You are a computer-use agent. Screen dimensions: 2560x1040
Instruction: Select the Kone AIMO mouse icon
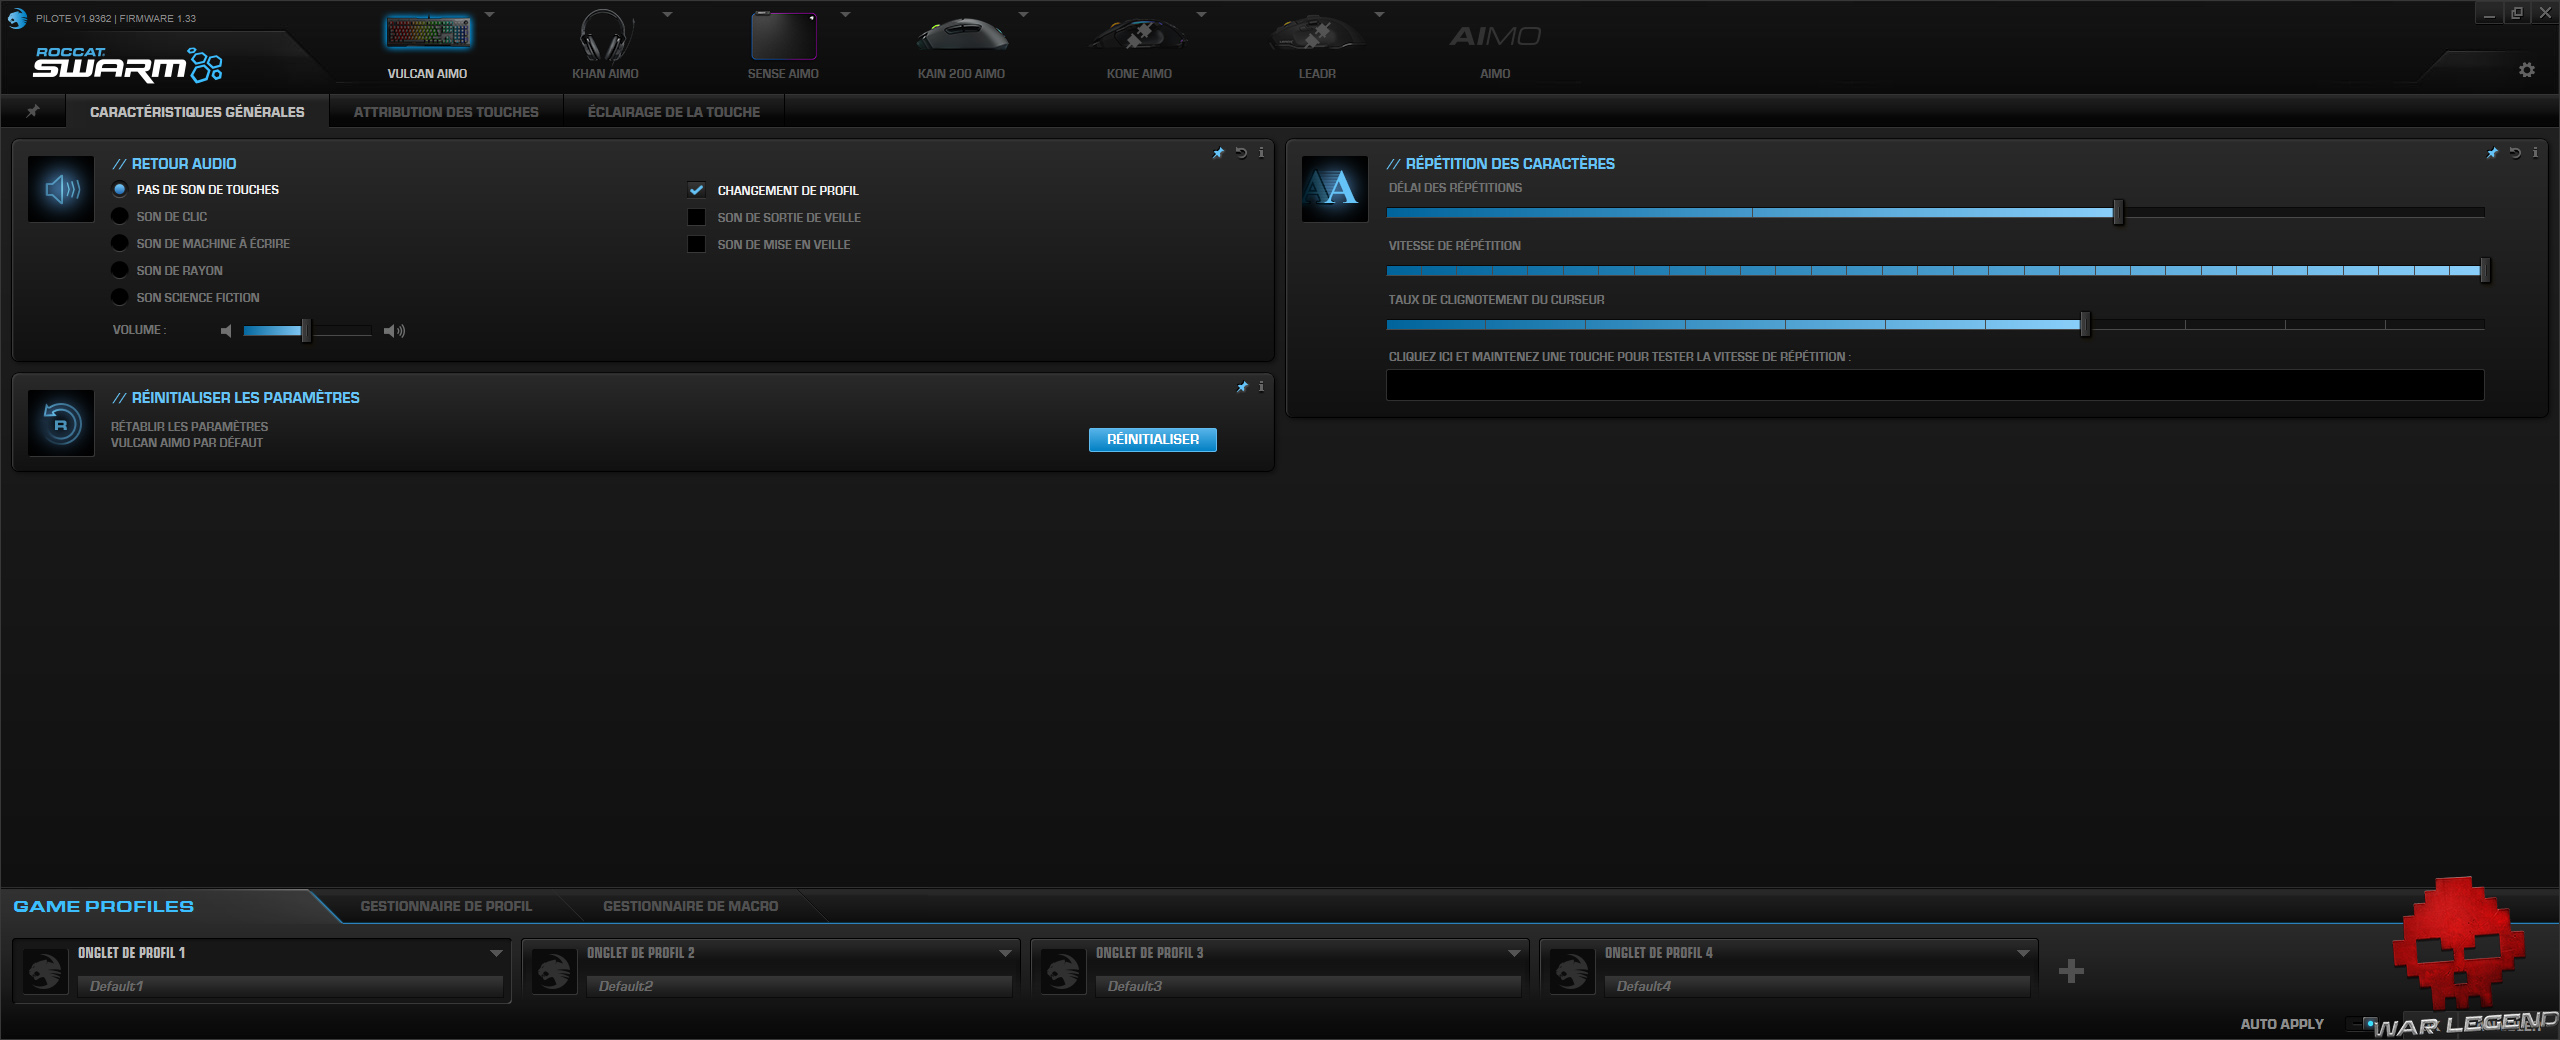click(1139, 36)
